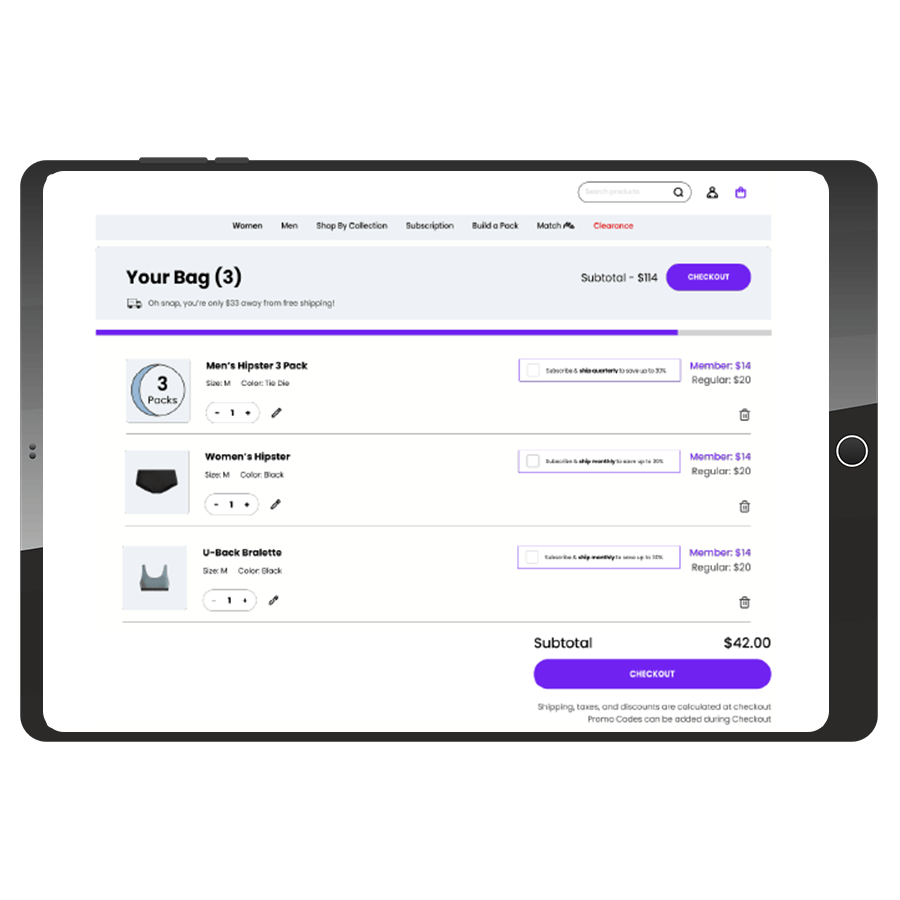Image resolution: width=900 pixels, height=900 pixels.
Task: Increase quantity of Men's Hipster 3 Pack
Action: point(248,413)
